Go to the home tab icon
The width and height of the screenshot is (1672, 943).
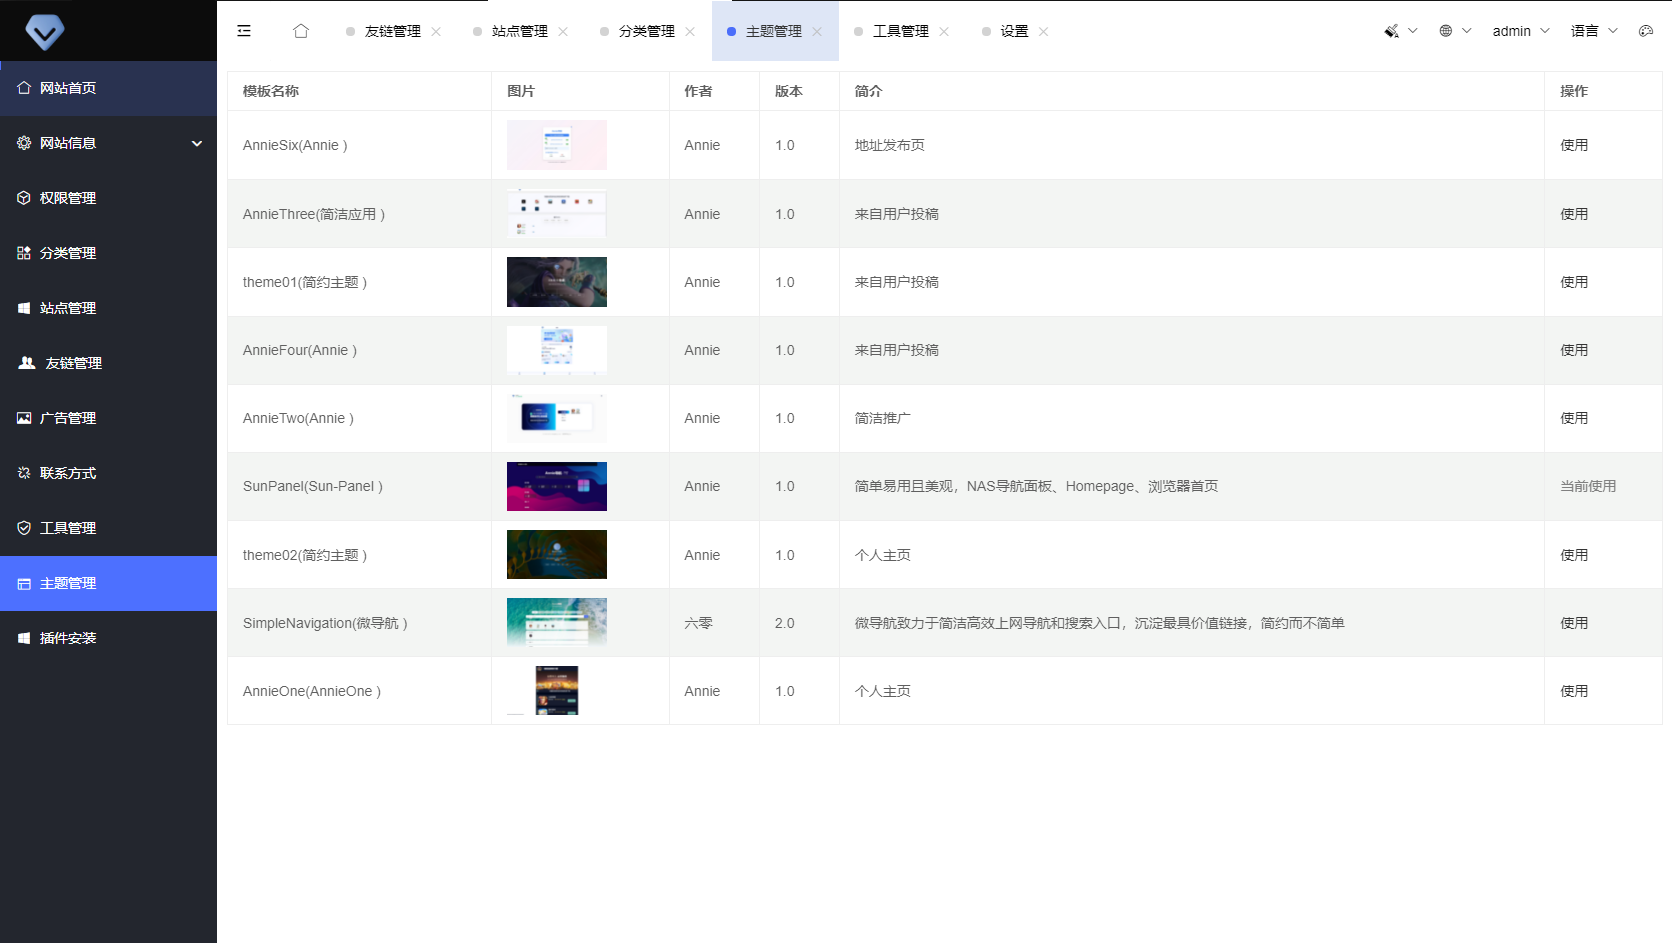[x=301, y=31]
